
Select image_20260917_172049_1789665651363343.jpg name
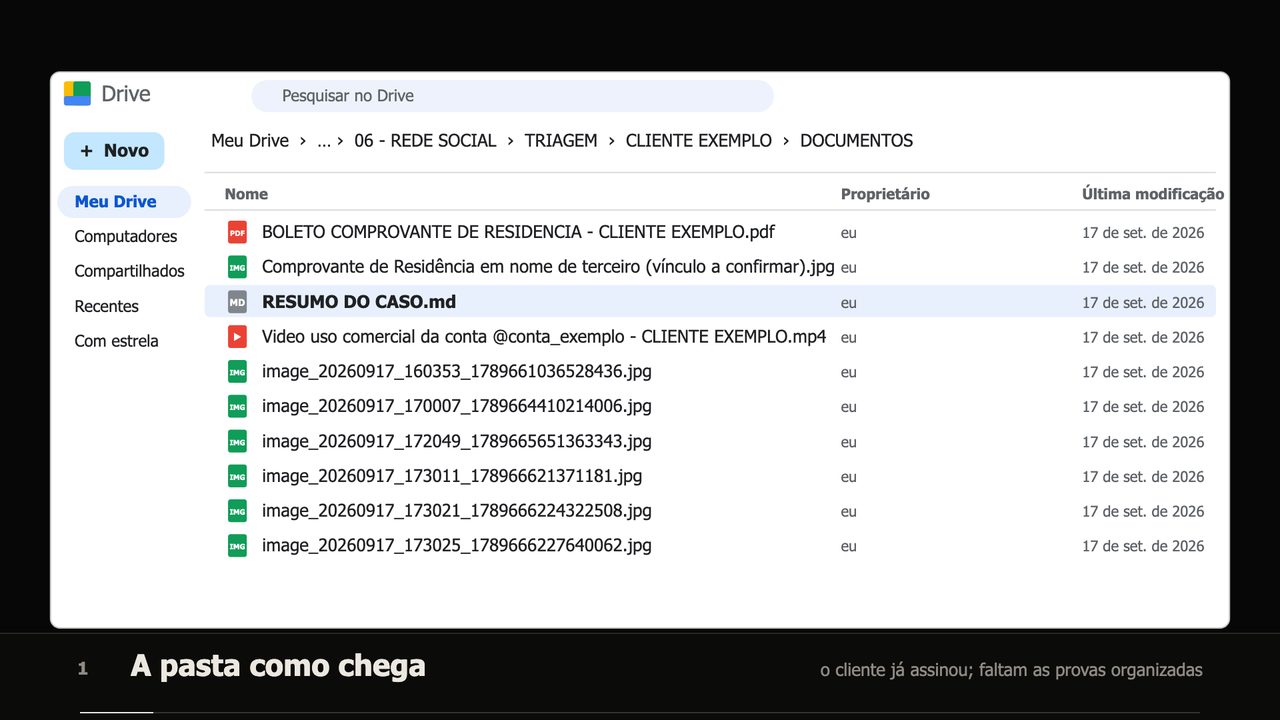(457, 441)
